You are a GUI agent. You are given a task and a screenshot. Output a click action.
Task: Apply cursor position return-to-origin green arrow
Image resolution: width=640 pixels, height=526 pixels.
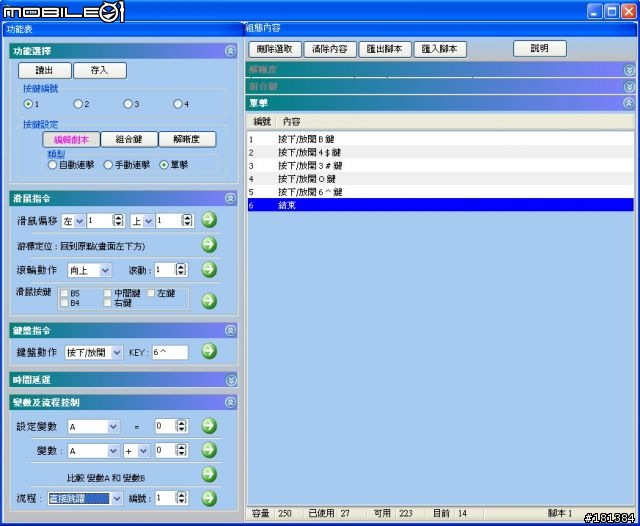(209, 245)
